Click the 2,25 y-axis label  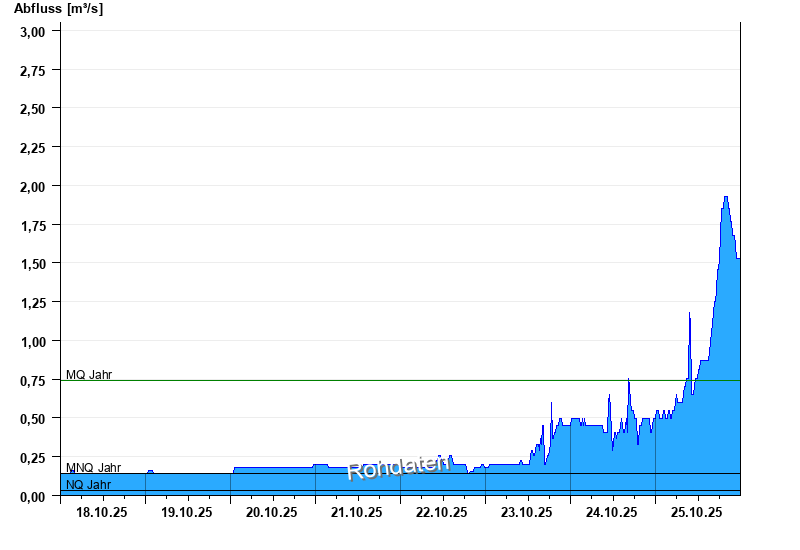pos(33,148)
